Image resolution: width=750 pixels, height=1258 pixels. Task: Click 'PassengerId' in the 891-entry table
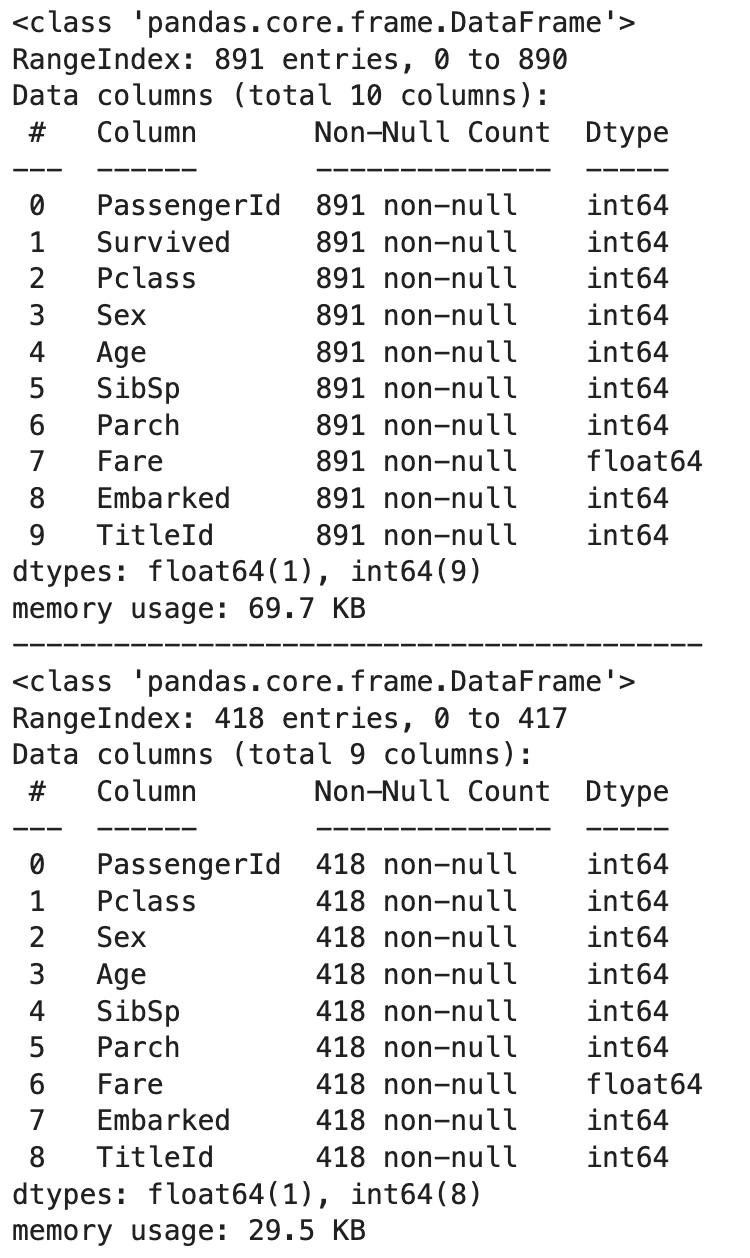[x=189, y=206]
